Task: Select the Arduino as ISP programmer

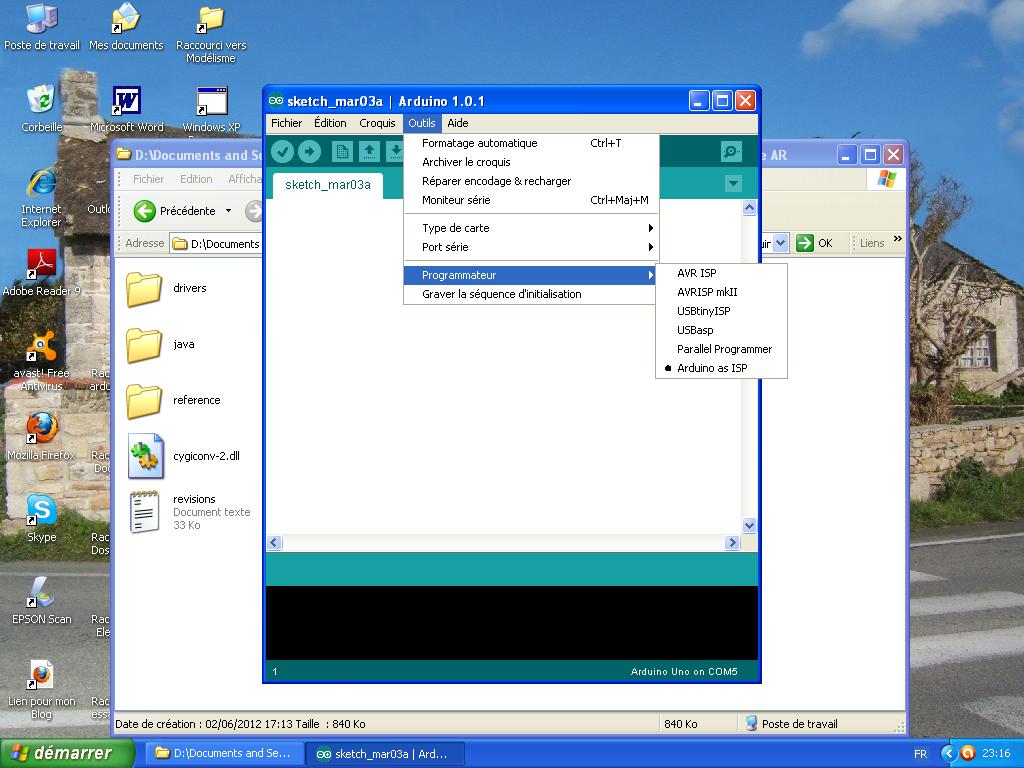Action: point(711,368)
